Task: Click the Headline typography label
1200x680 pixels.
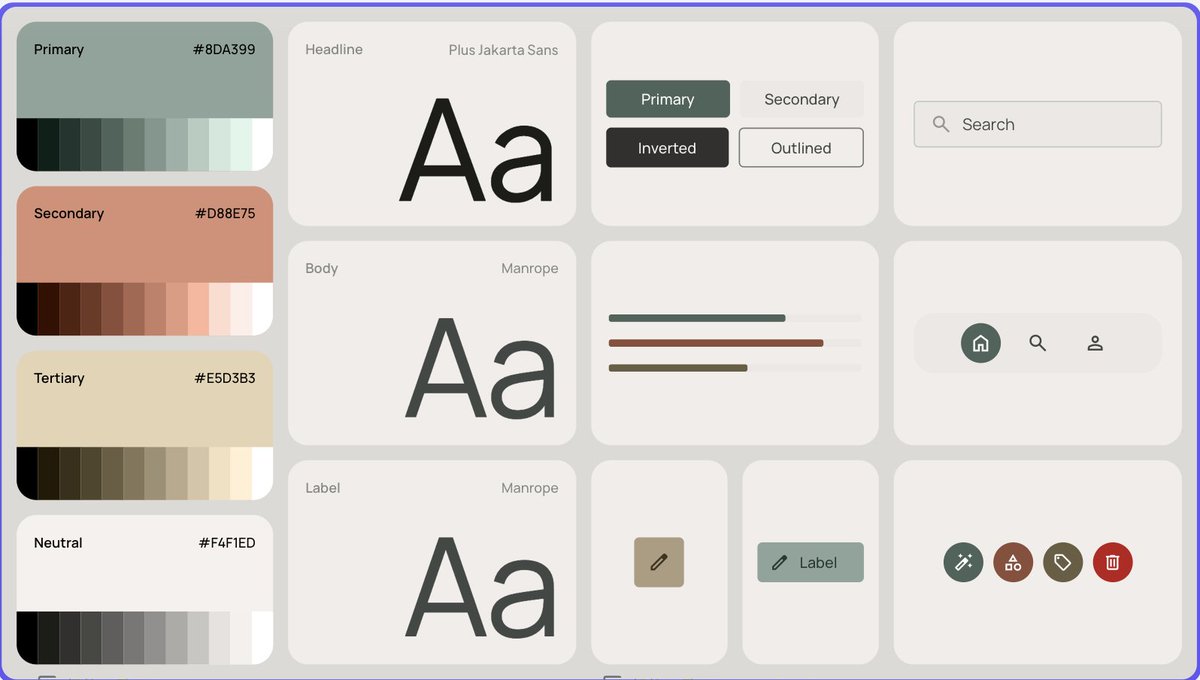Action: (x=334, y=49)
